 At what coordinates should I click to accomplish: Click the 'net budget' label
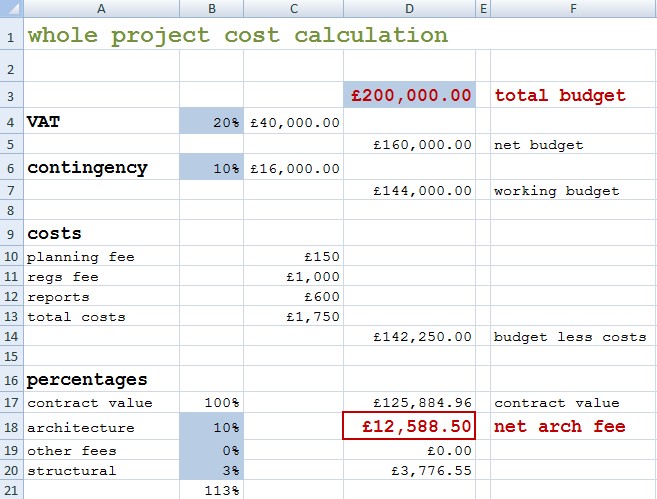click(x=538, y=145)
